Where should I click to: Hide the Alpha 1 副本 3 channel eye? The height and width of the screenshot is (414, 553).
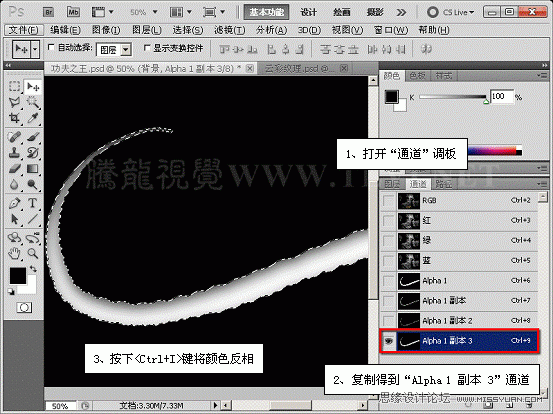[388, 341]
